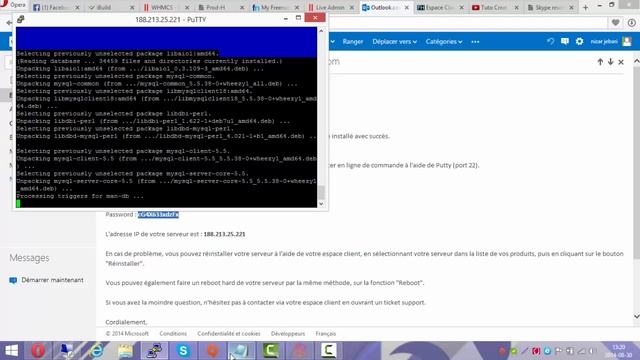
Task: Click the nizar jebari account name
Action: 604,41
